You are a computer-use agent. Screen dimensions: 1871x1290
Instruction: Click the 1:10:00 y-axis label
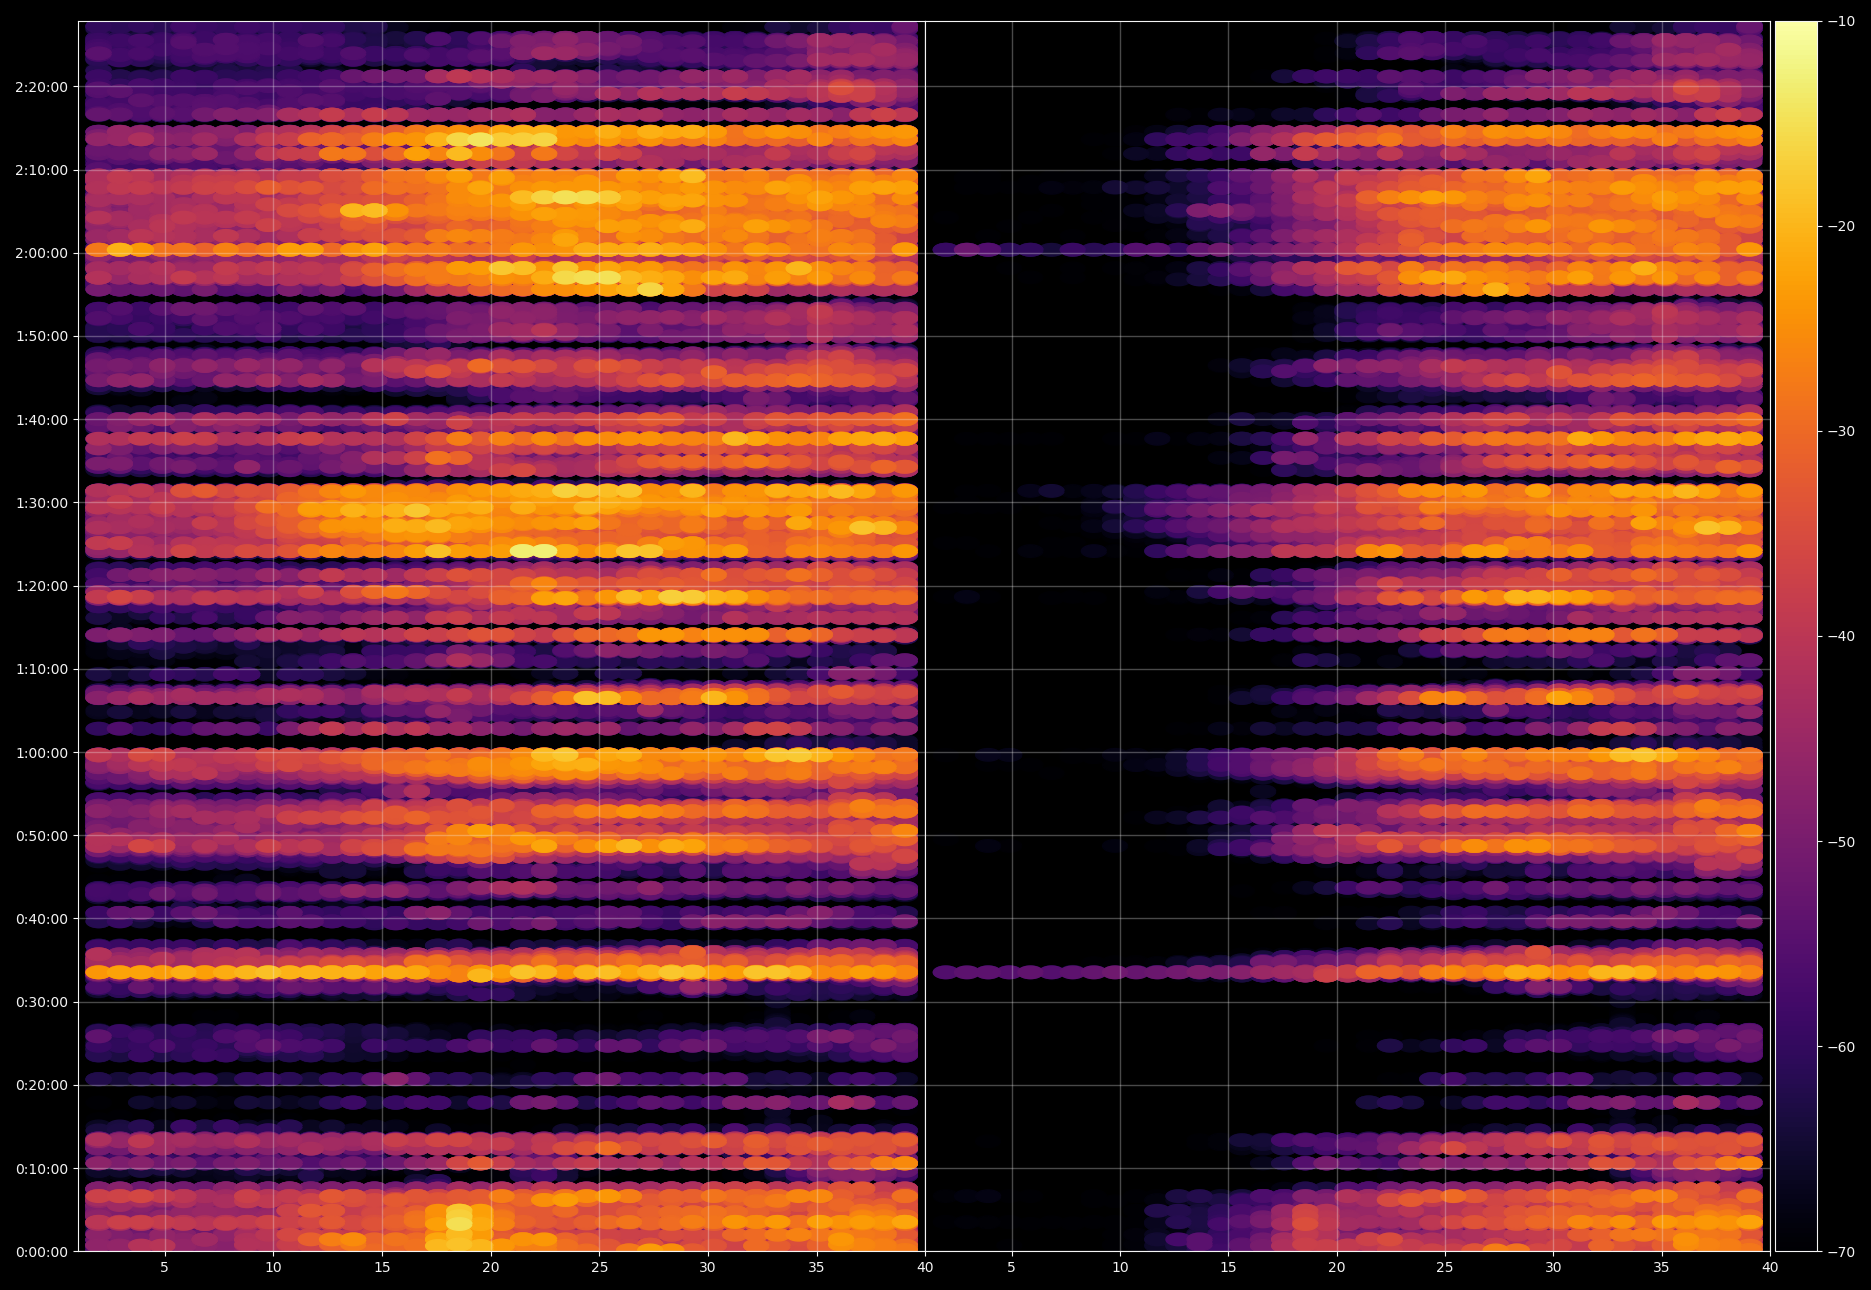pos(42,669)
